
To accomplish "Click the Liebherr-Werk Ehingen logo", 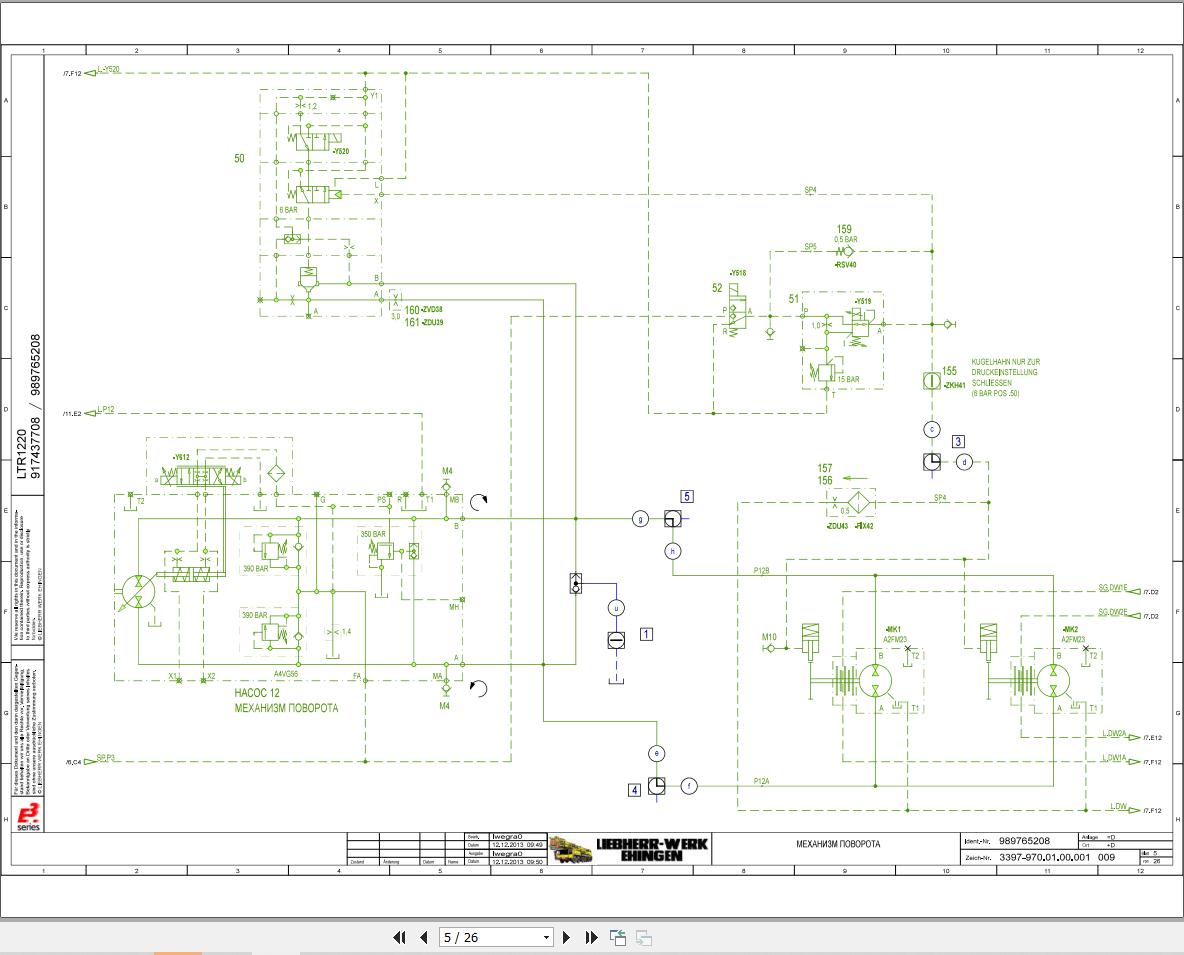I will click(628, 849).
